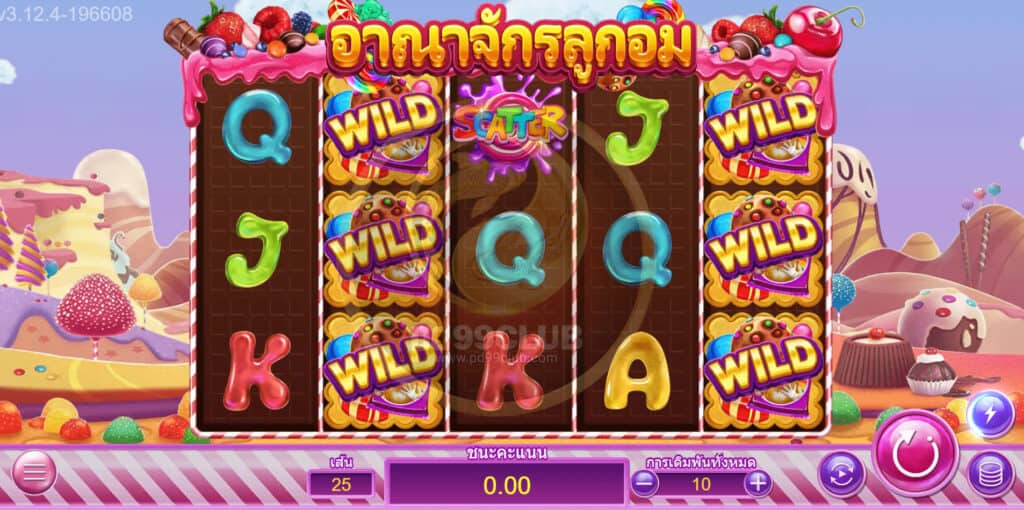Tap the Scatter symbol on middle reel
1024x510 pixels.
click(x=510, y=123)
